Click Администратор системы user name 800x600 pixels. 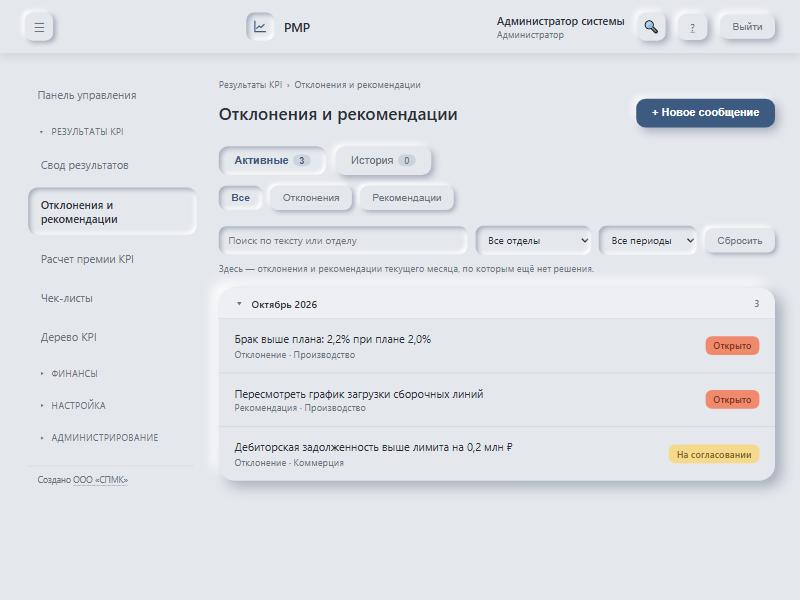point(560,21)
